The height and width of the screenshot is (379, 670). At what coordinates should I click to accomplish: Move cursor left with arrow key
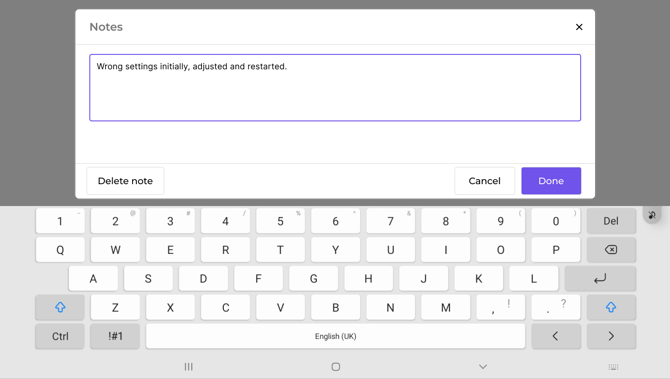(556, 336)
